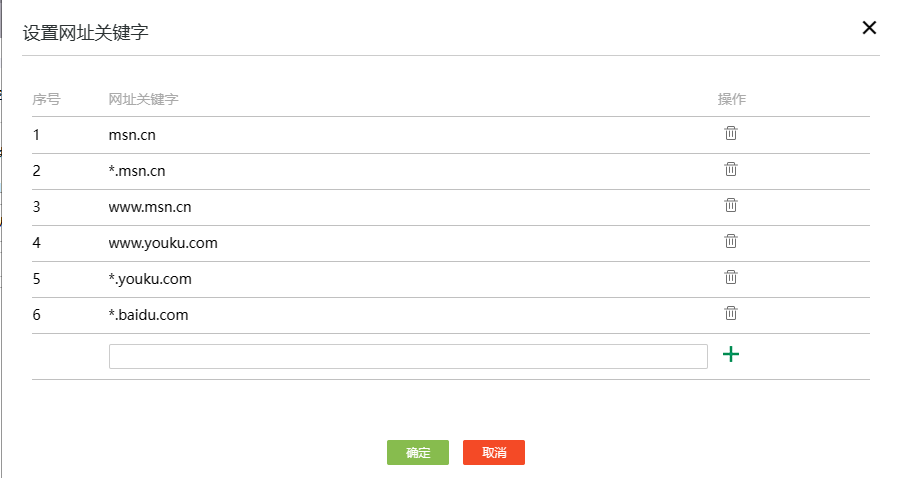Select the www.msn.cn row text

point(150,207)
